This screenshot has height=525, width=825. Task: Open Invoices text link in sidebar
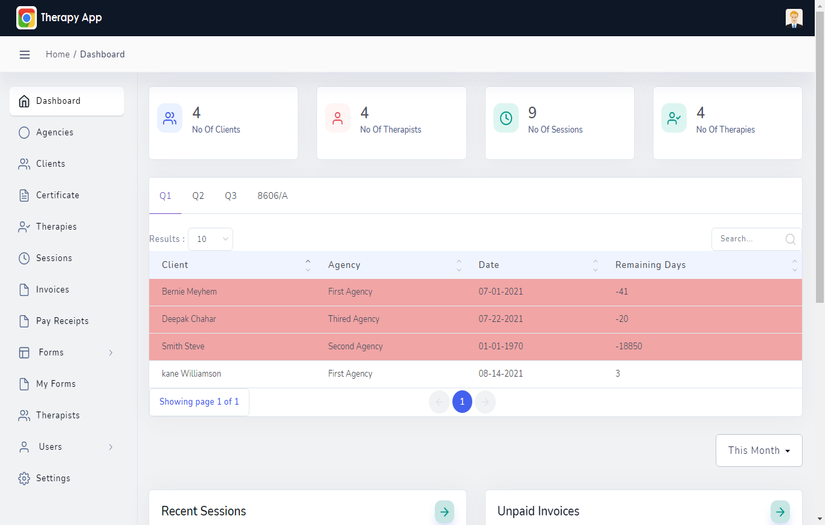(x=53, y=290)
